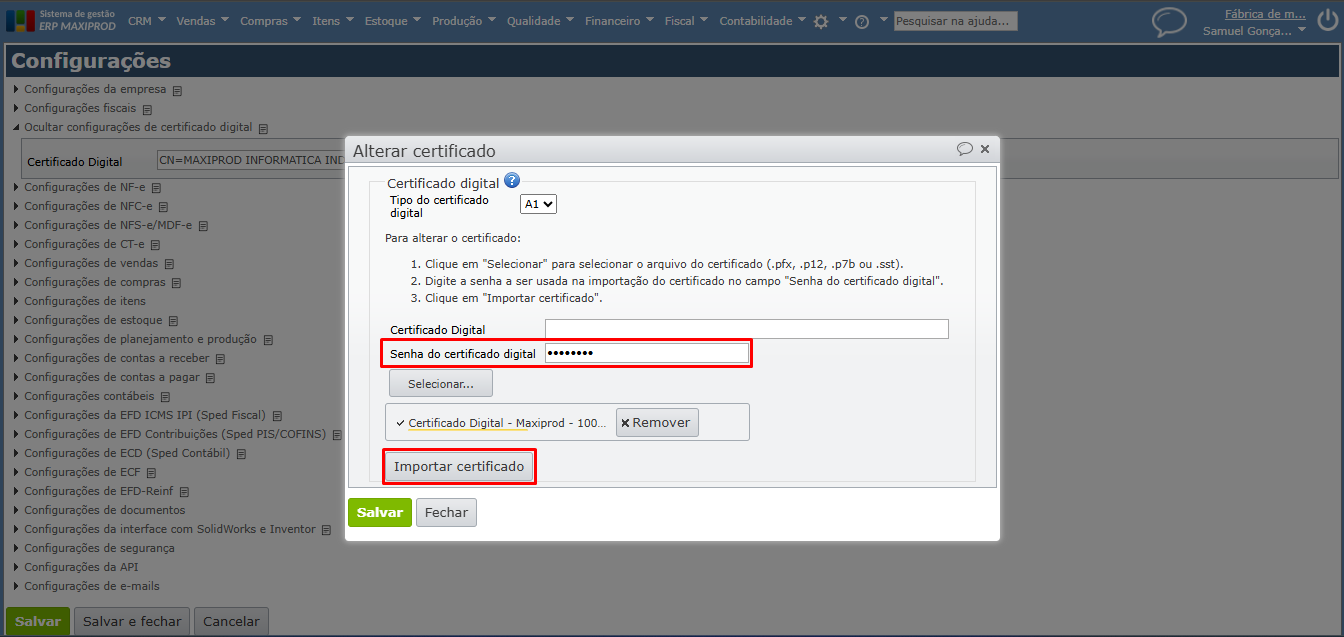Click the Fechar button in dialog
1344x637 pixels.
coord(446,512)
